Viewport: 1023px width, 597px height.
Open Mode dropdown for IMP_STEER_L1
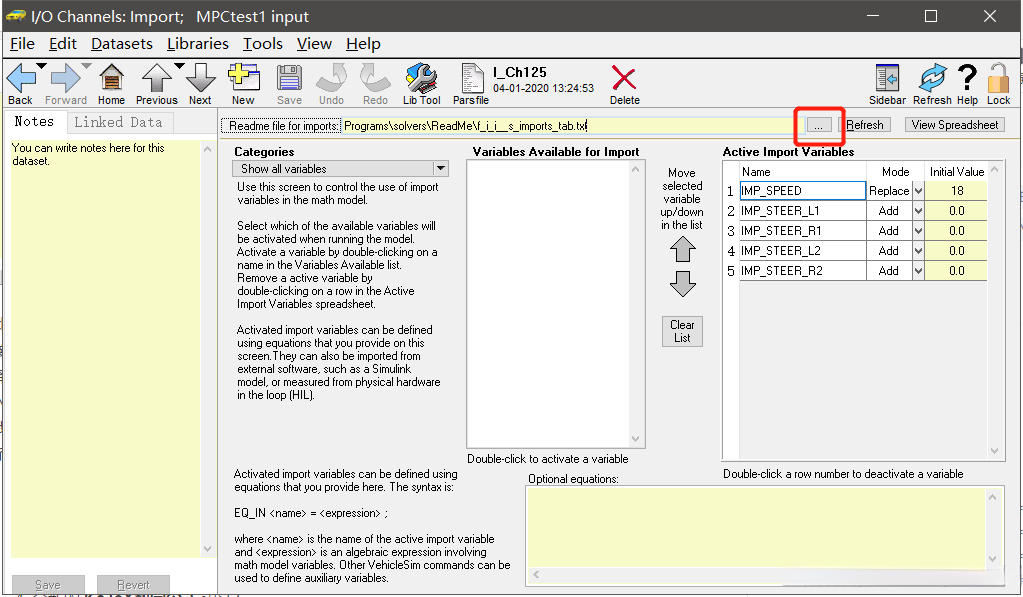pos(918,211)
